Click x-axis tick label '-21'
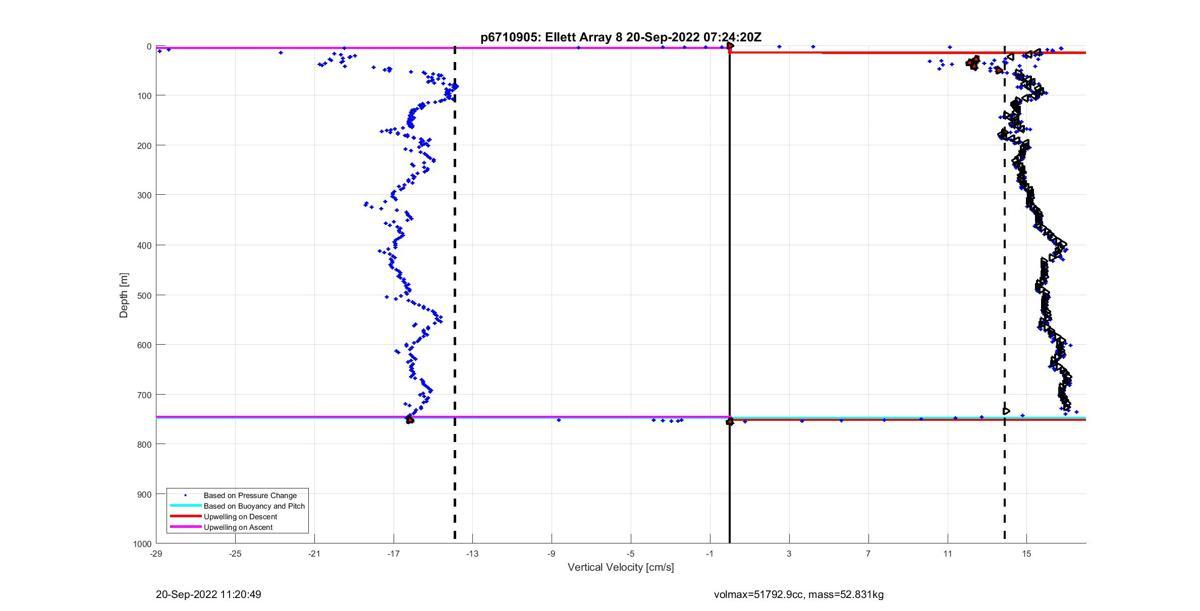The width and height of the screenshot is (1200, 611). pos(314,553)
